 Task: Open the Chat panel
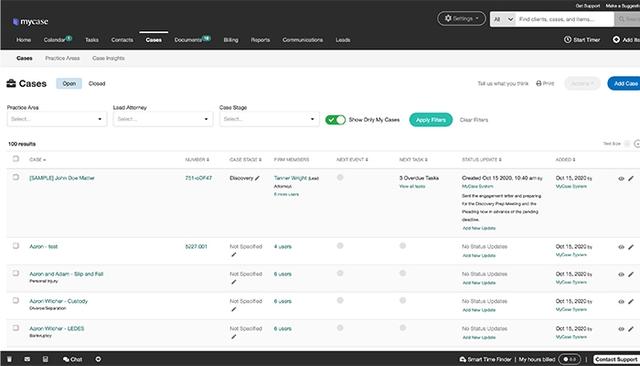[73, 359]
